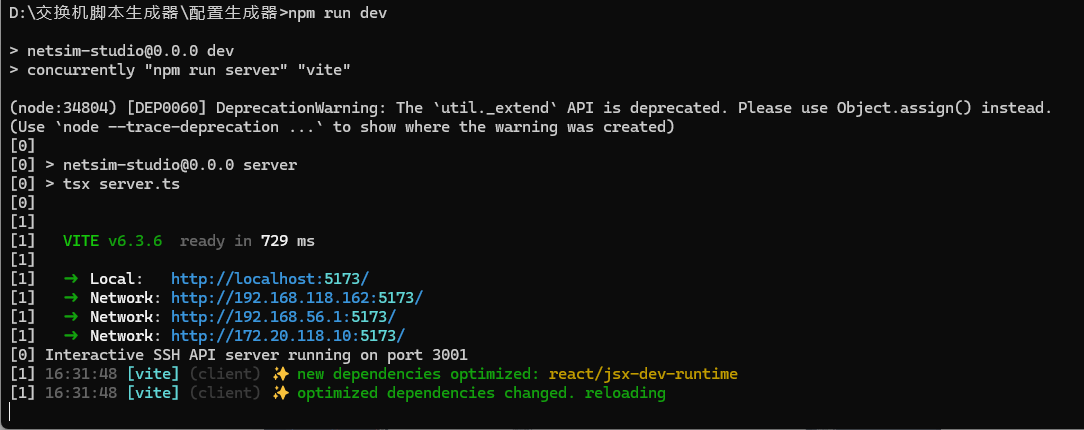This screenshot has width=1084, height=430.
Task: Open the Network URL http://172.20.118.10:5173/
Action: pos(287,336)
